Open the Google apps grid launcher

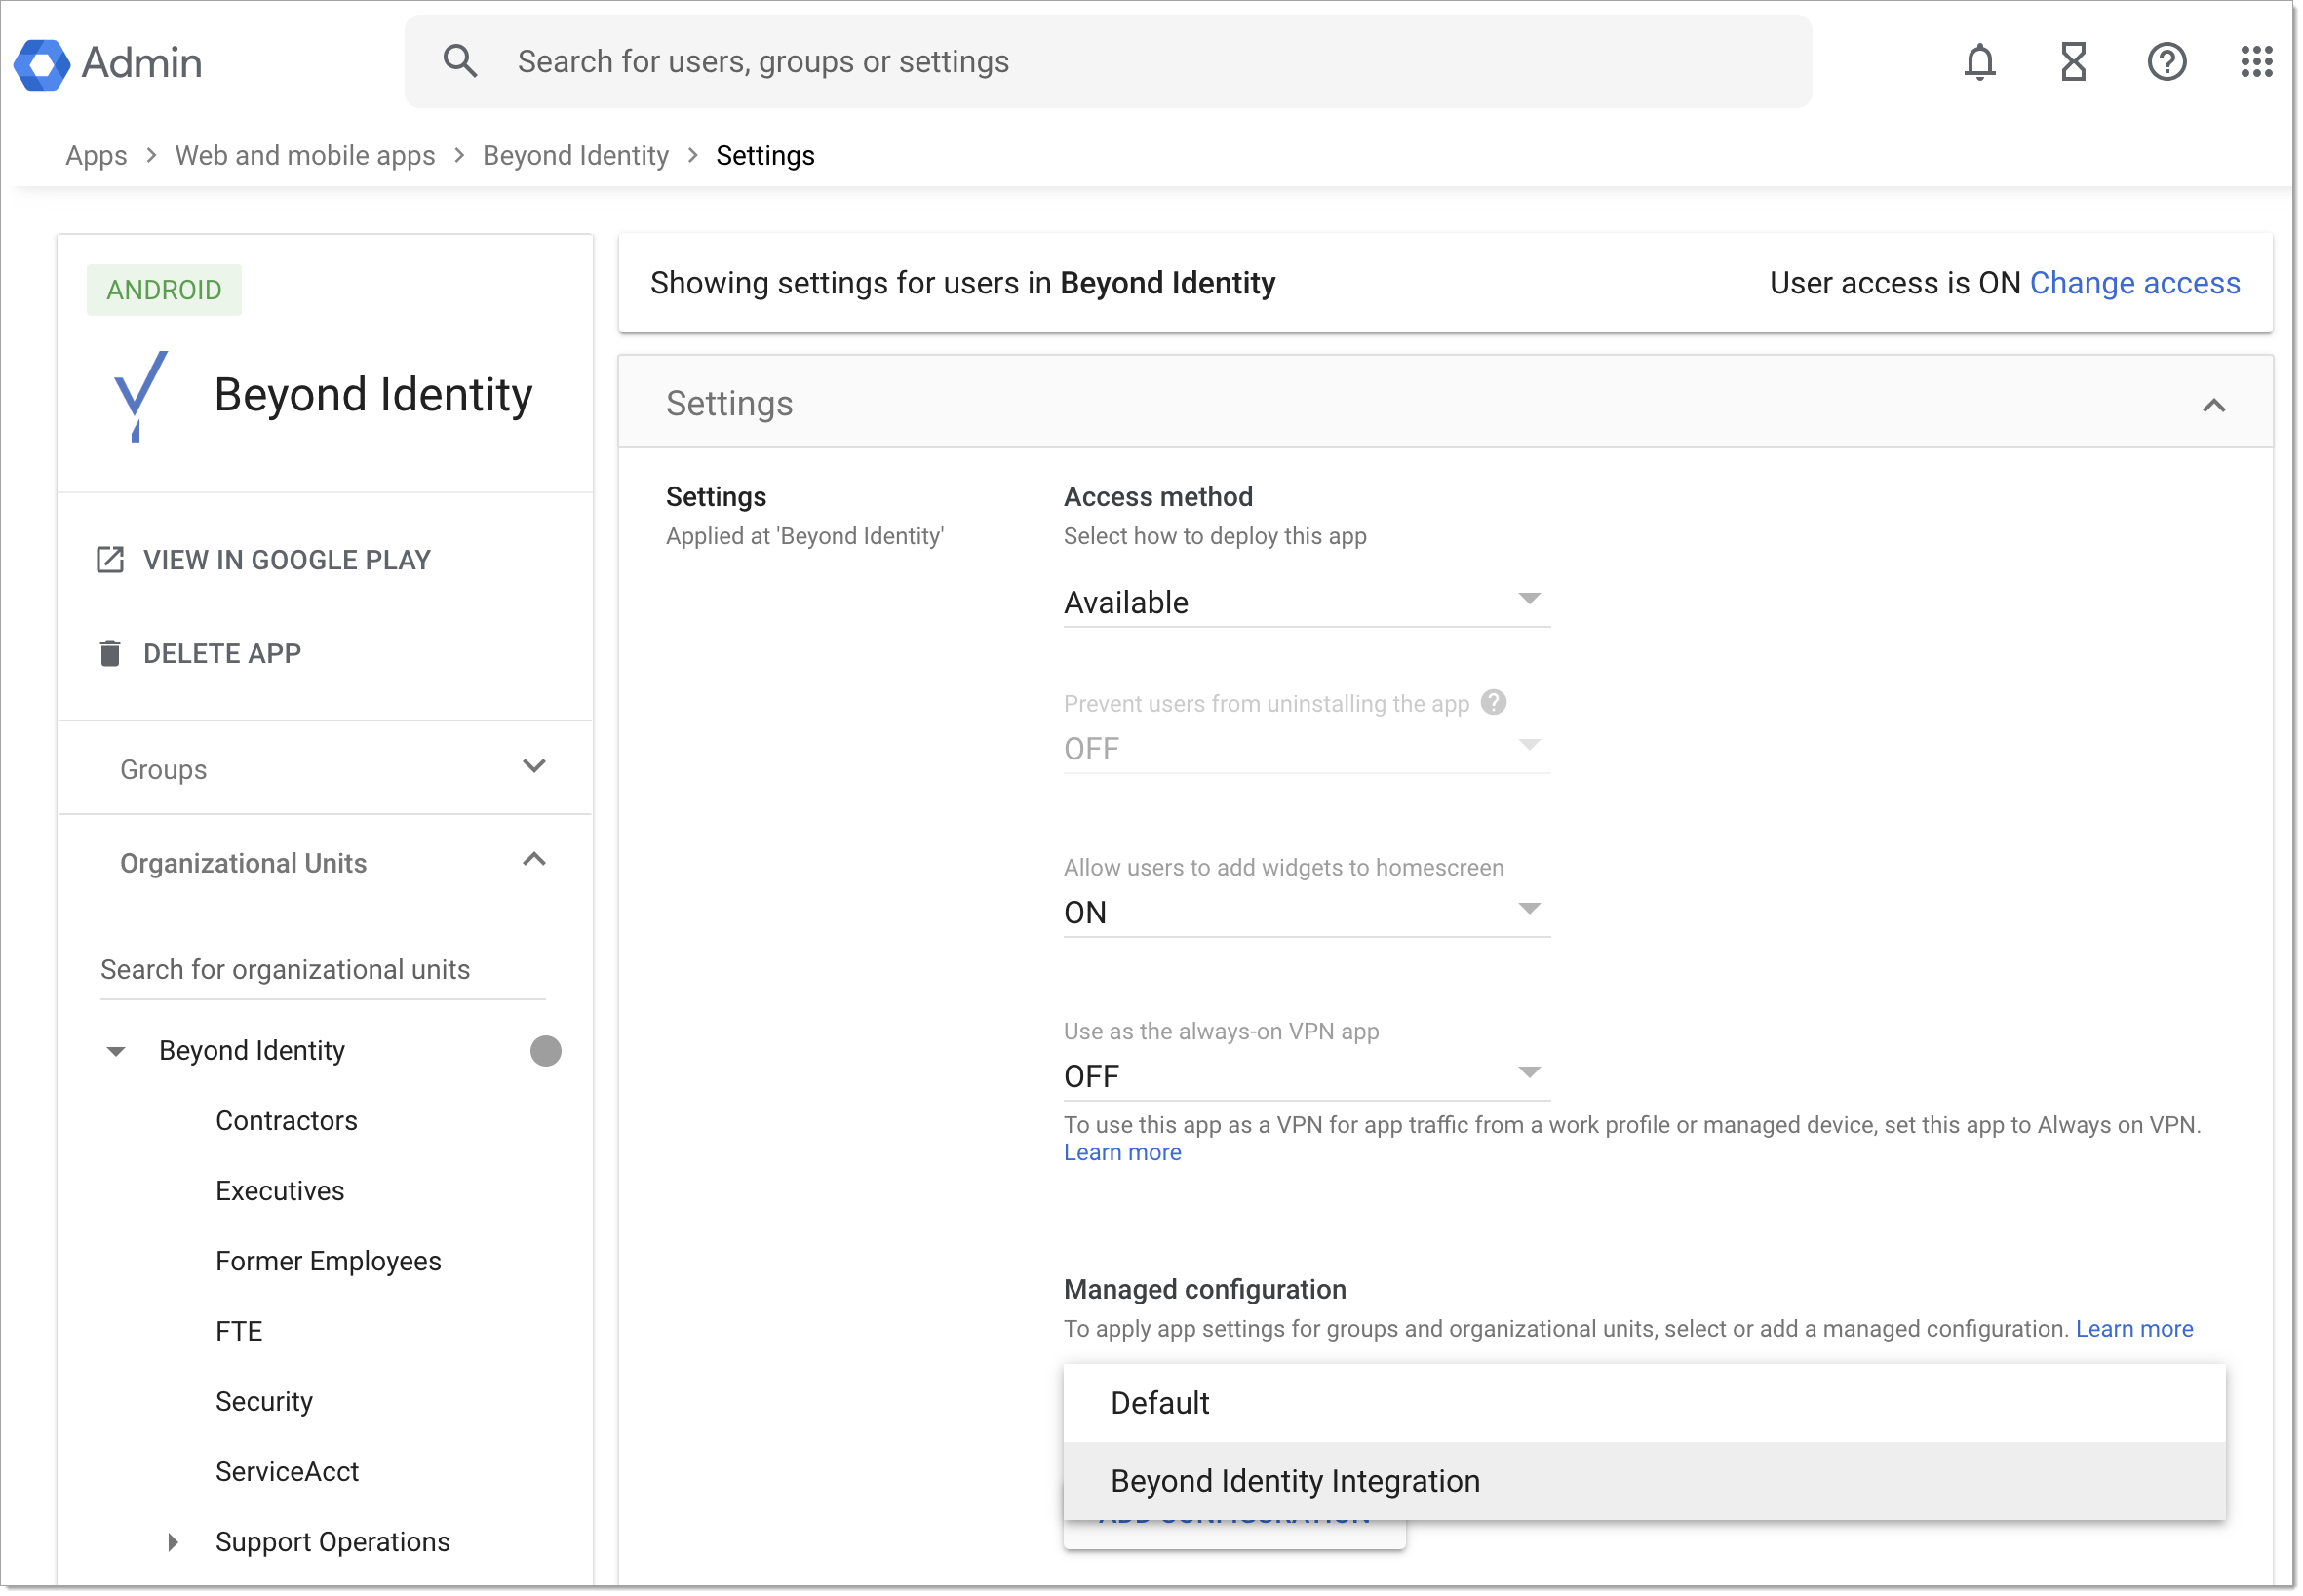click(2255, 62)
